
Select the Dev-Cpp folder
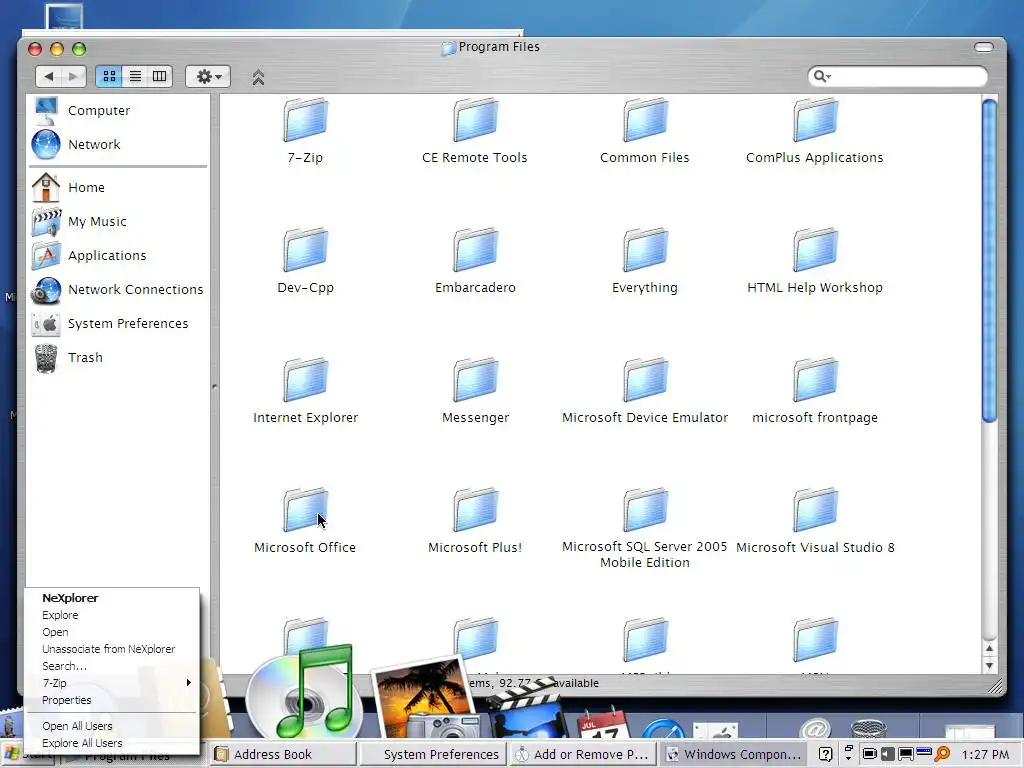point(305,250)
